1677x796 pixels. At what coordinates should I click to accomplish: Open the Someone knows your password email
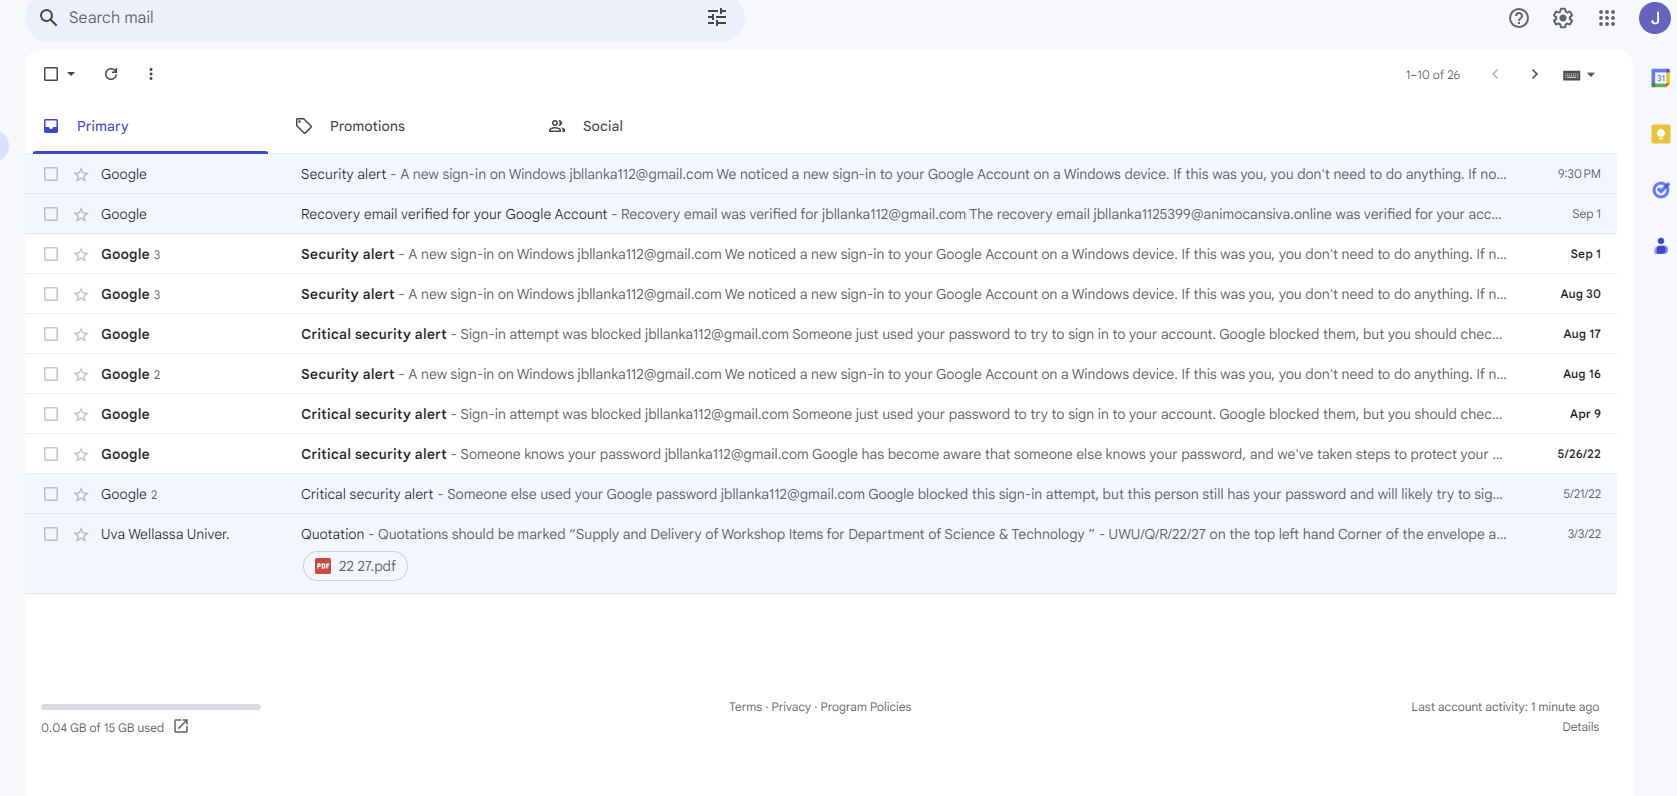(821, 454)
